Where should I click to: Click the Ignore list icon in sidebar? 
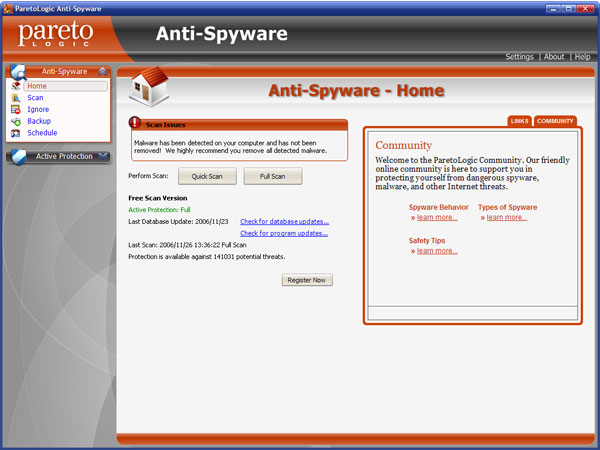tap(16, 110)
